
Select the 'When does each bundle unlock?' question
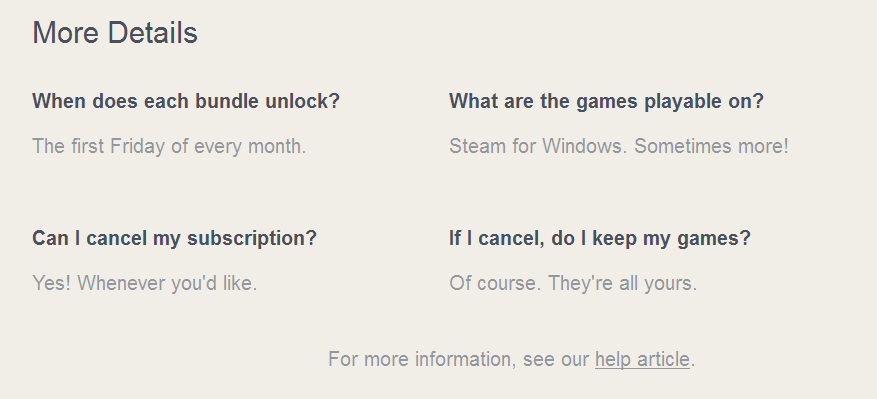click(186, 101)
